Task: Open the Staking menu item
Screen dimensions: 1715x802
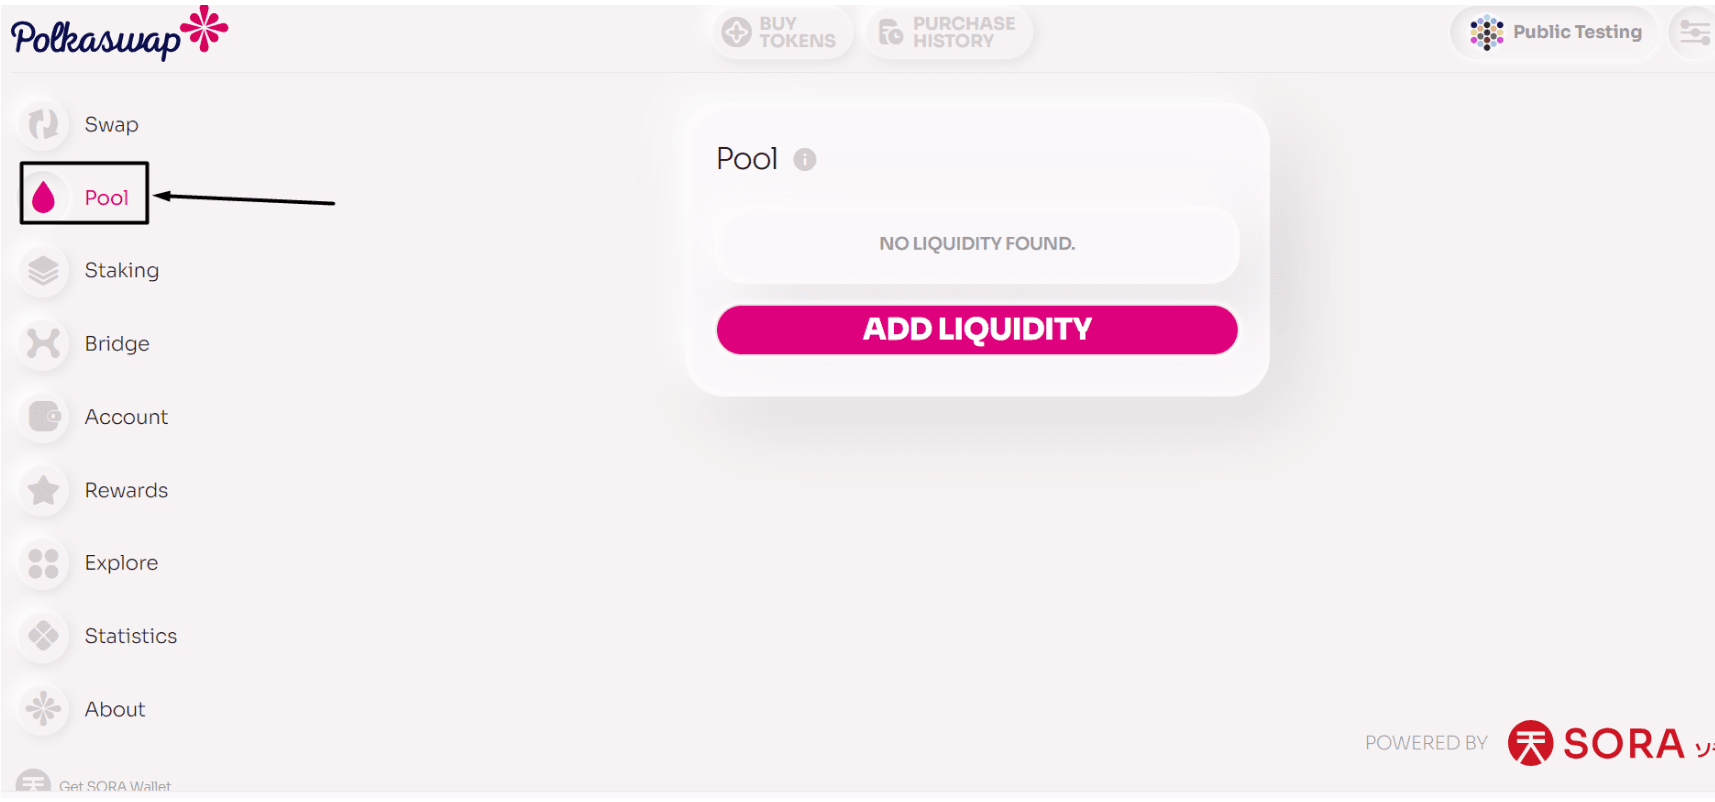Action: [121, 270]
